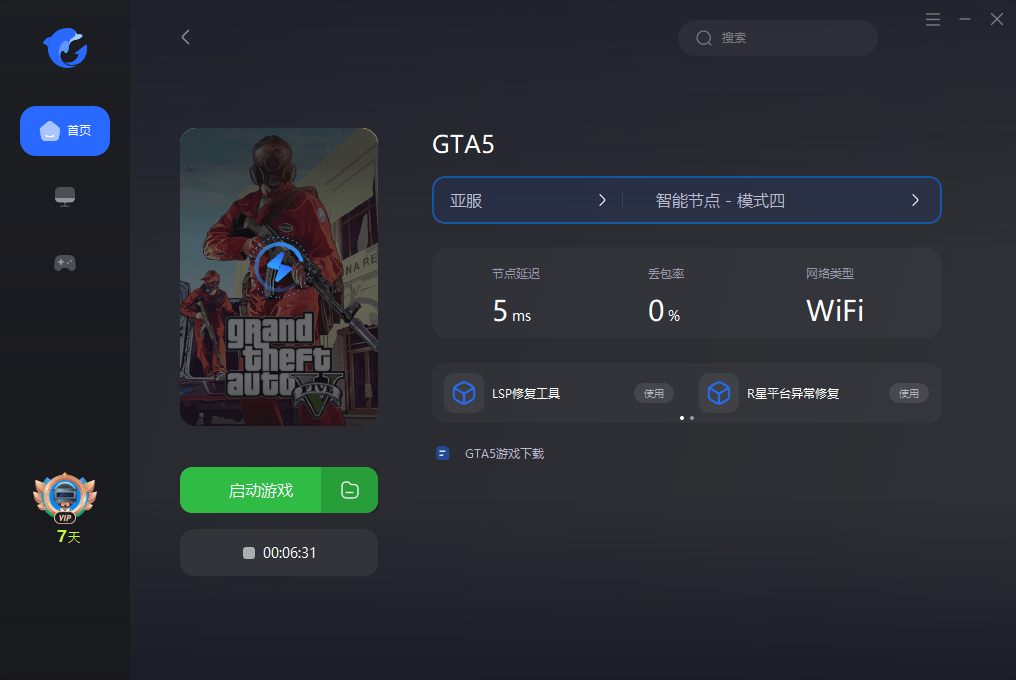Click 使用 button for R星平台异常修复
This screenshot has width=1016, height=680.
908,393
